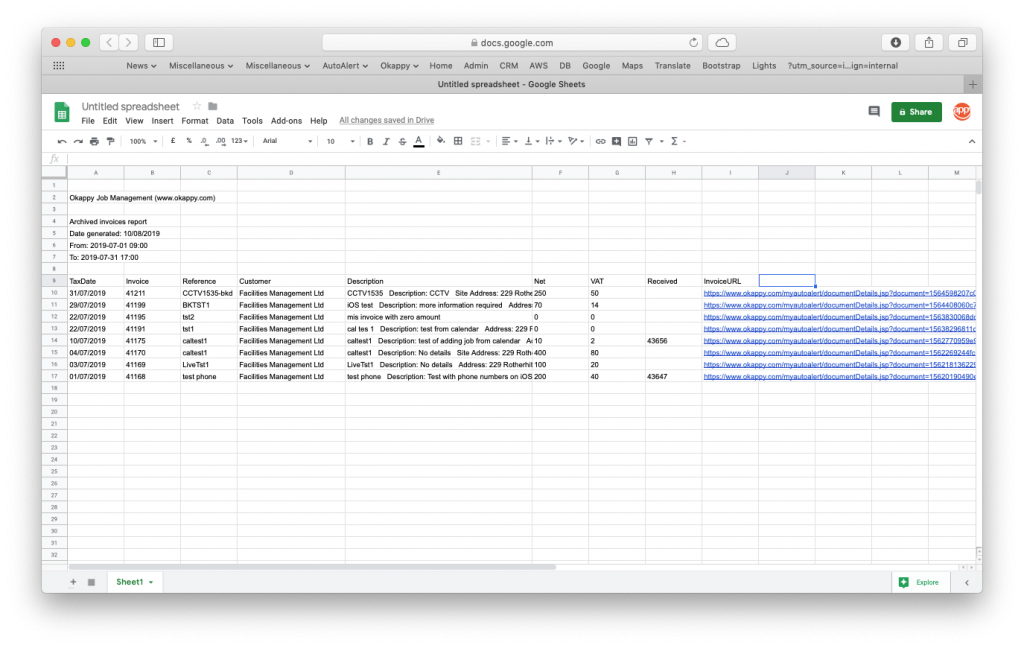Click the green Share button

click(x=916, y=112)
